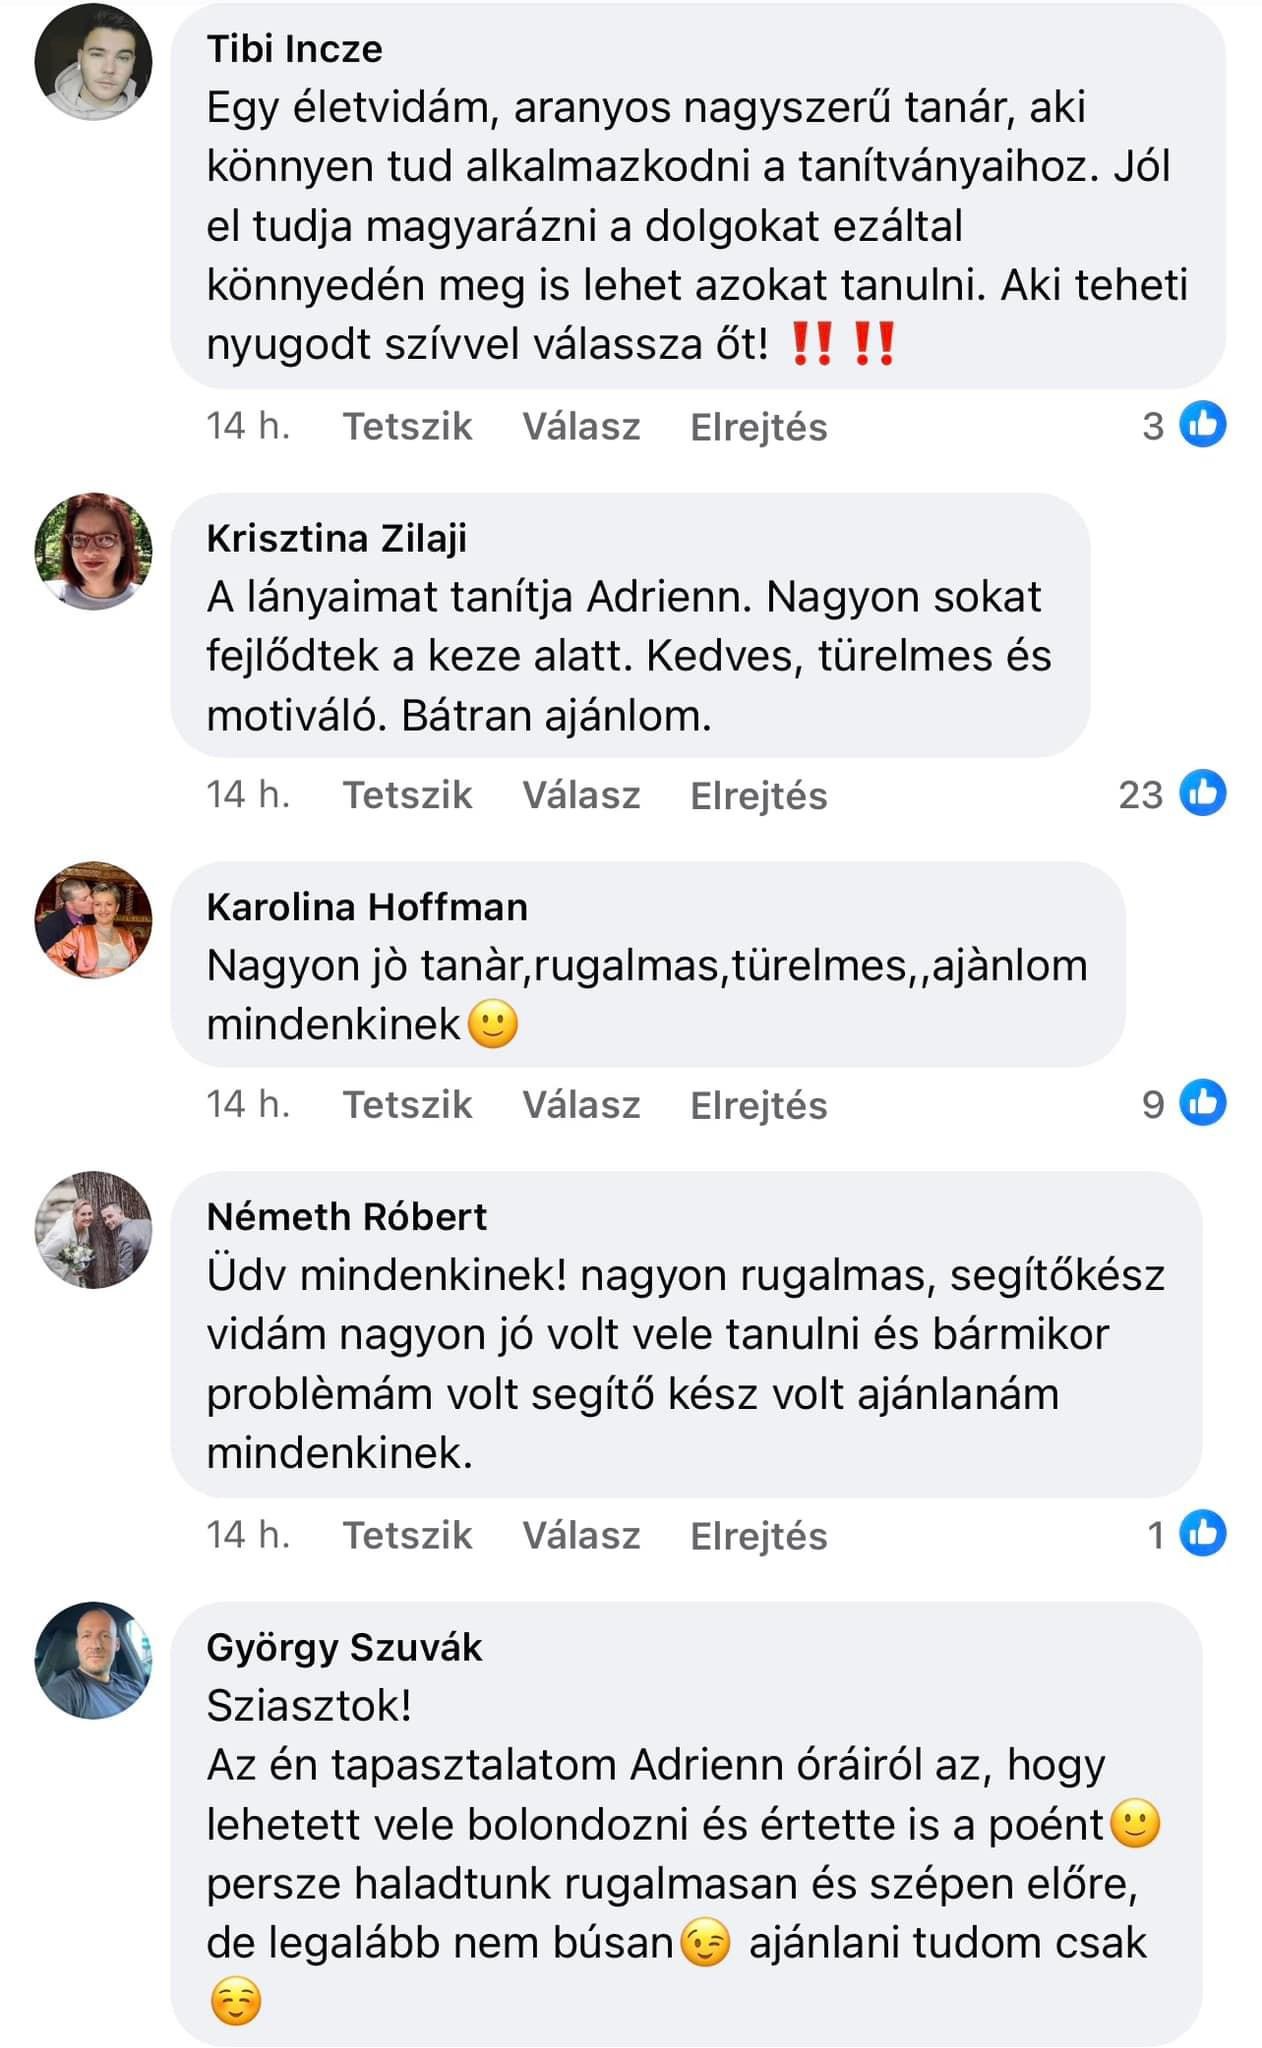
Task: Open Karolina Hoffman's profile picture
Action: point(94,920)
